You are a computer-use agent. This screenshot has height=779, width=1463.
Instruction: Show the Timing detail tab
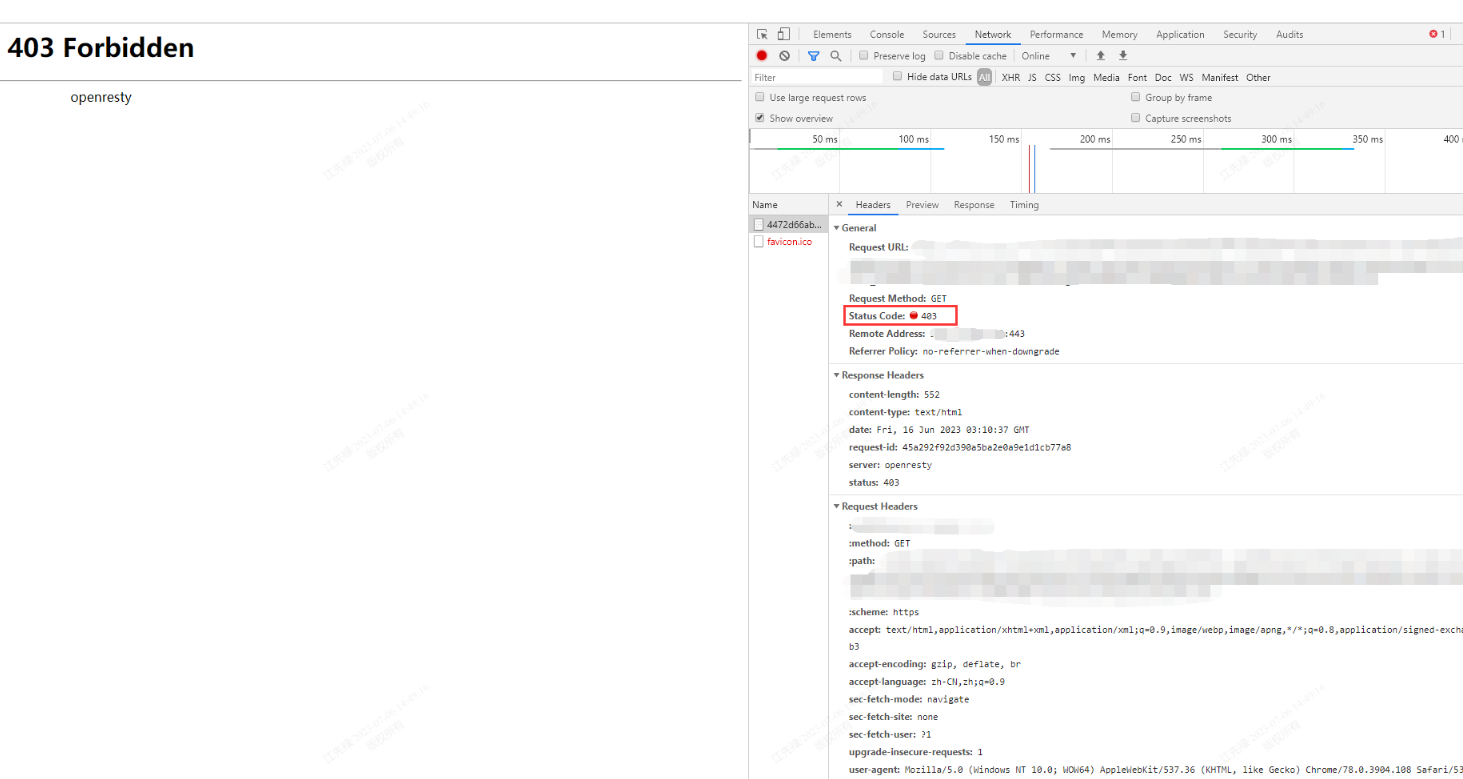[x=1024, y=205]
